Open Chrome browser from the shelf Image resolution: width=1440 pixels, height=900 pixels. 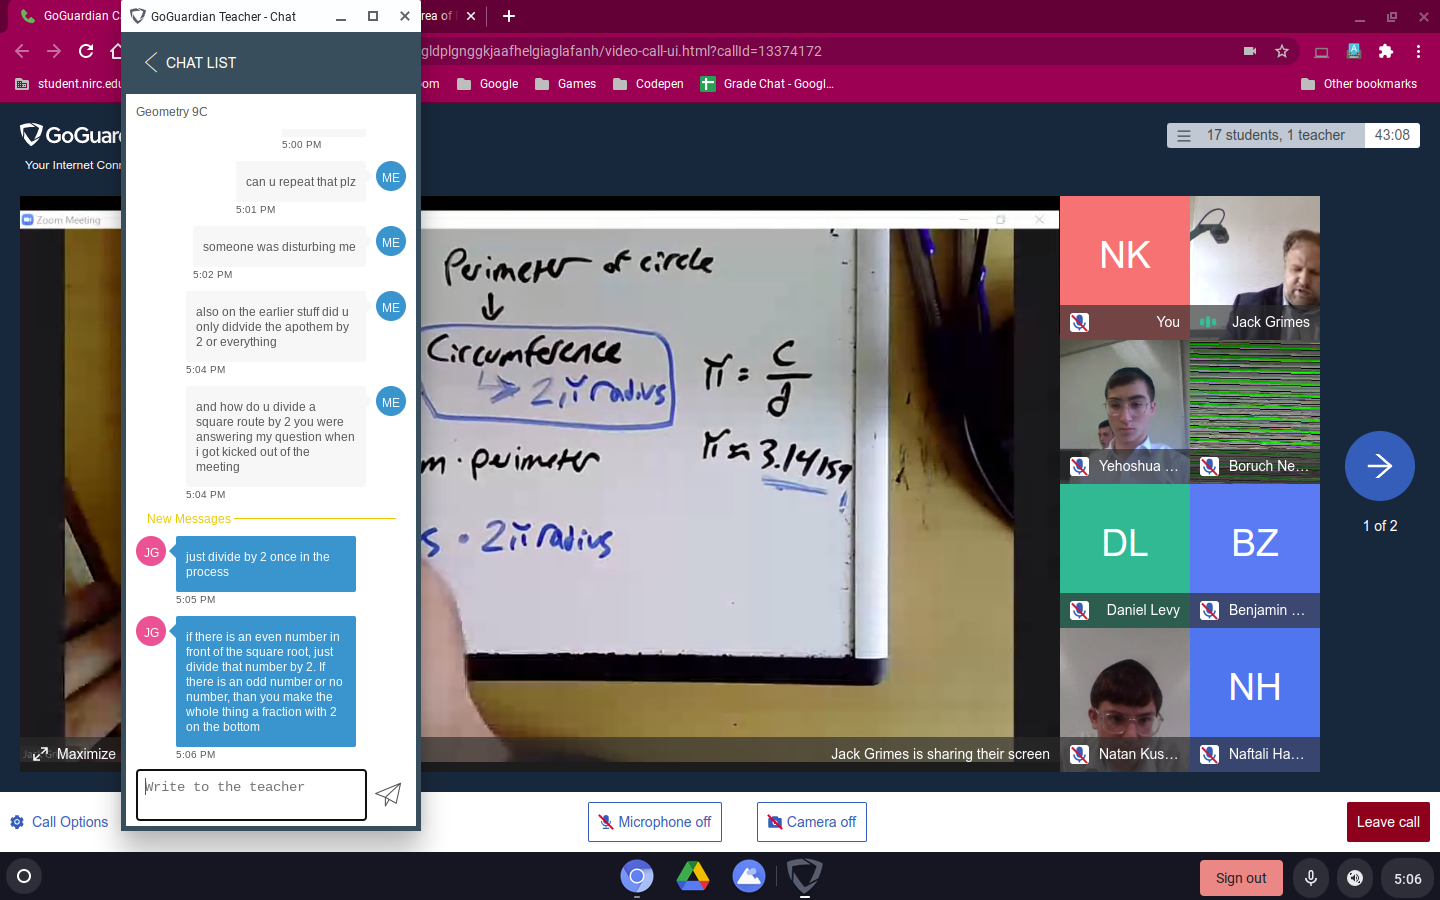(636, 877)
